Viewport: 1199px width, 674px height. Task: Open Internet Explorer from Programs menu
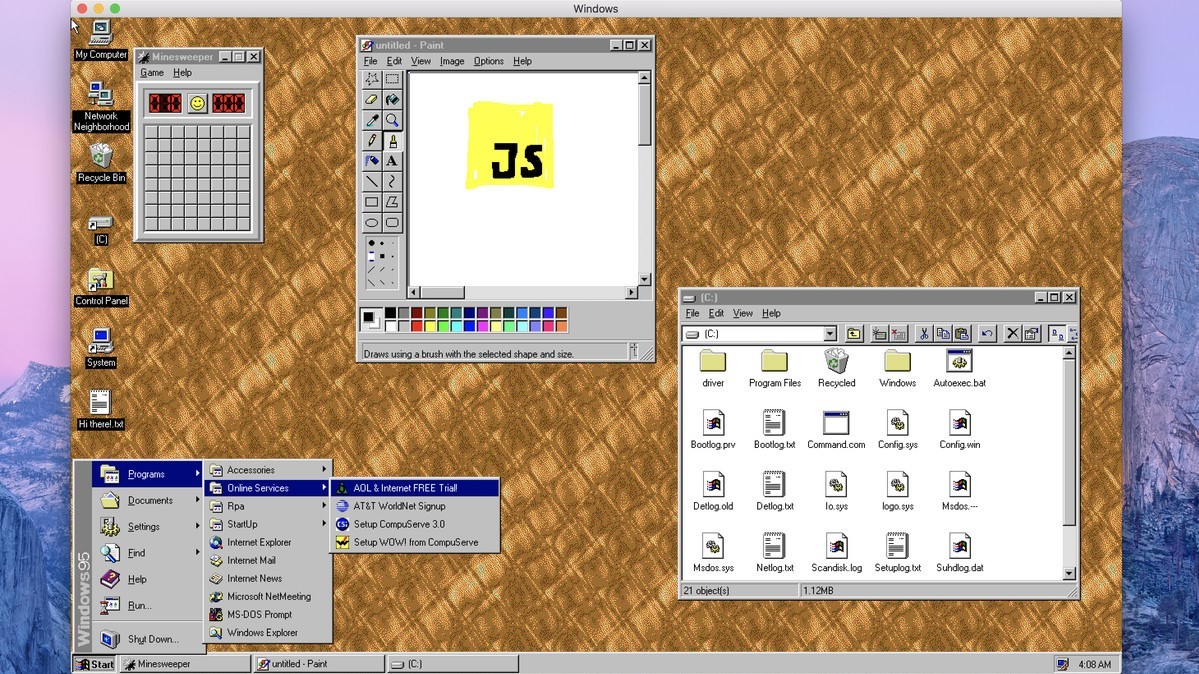coord(268,542)
